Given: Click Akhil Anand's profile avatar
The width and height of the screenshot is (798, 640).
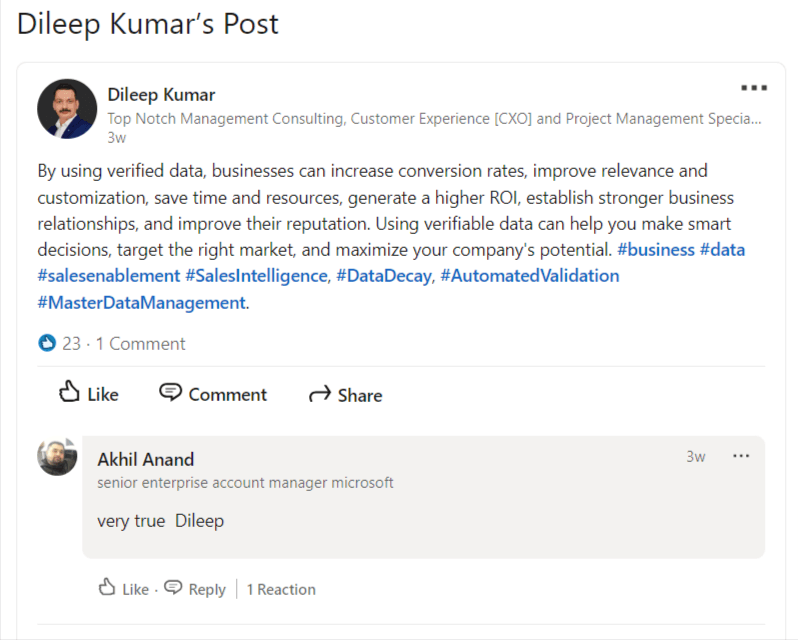Looking at the screenshot, I should [x=57, y=456].
